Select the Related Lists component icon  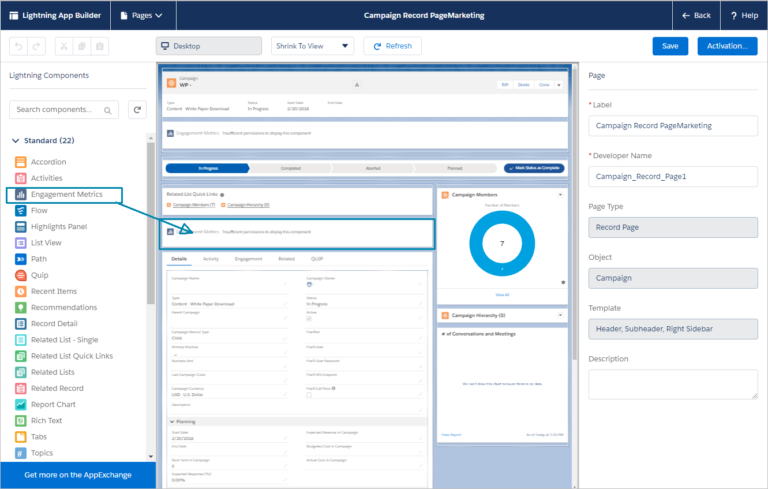point(21,372)
